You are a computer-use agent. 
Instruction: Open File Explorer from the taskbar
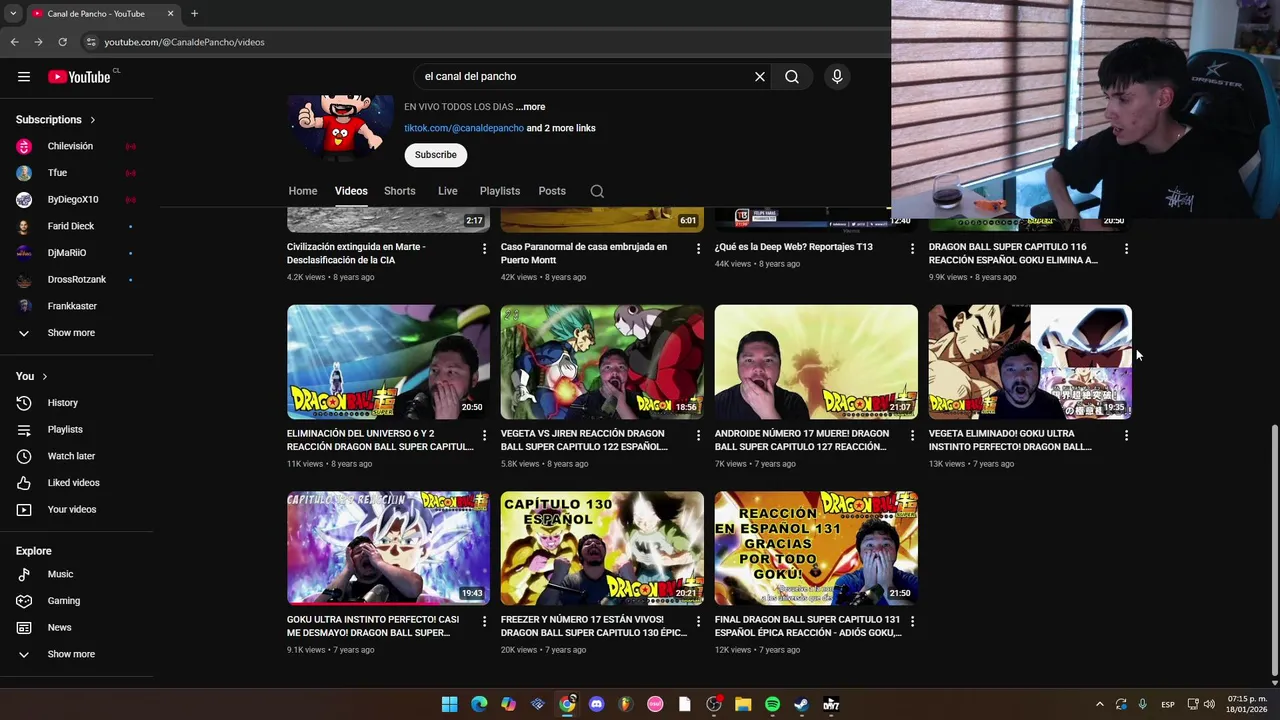pyautogui.click(x=743, y=704)
